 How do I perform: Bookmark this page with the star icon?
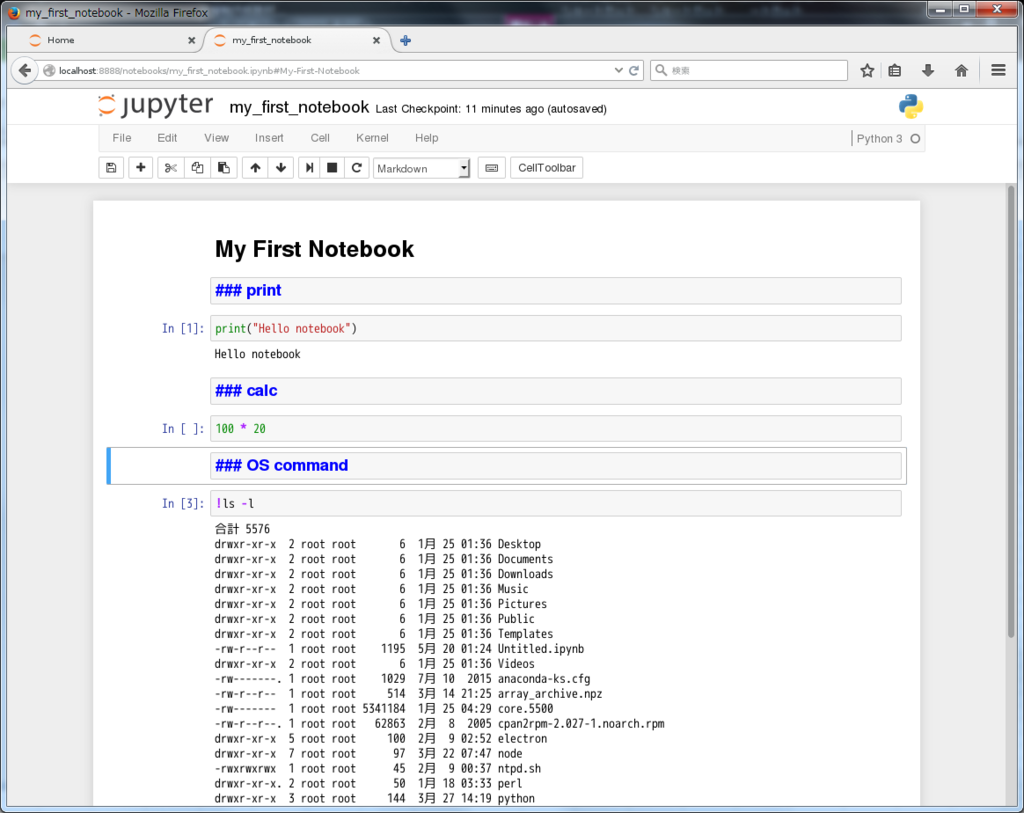[x=867, y=71]
